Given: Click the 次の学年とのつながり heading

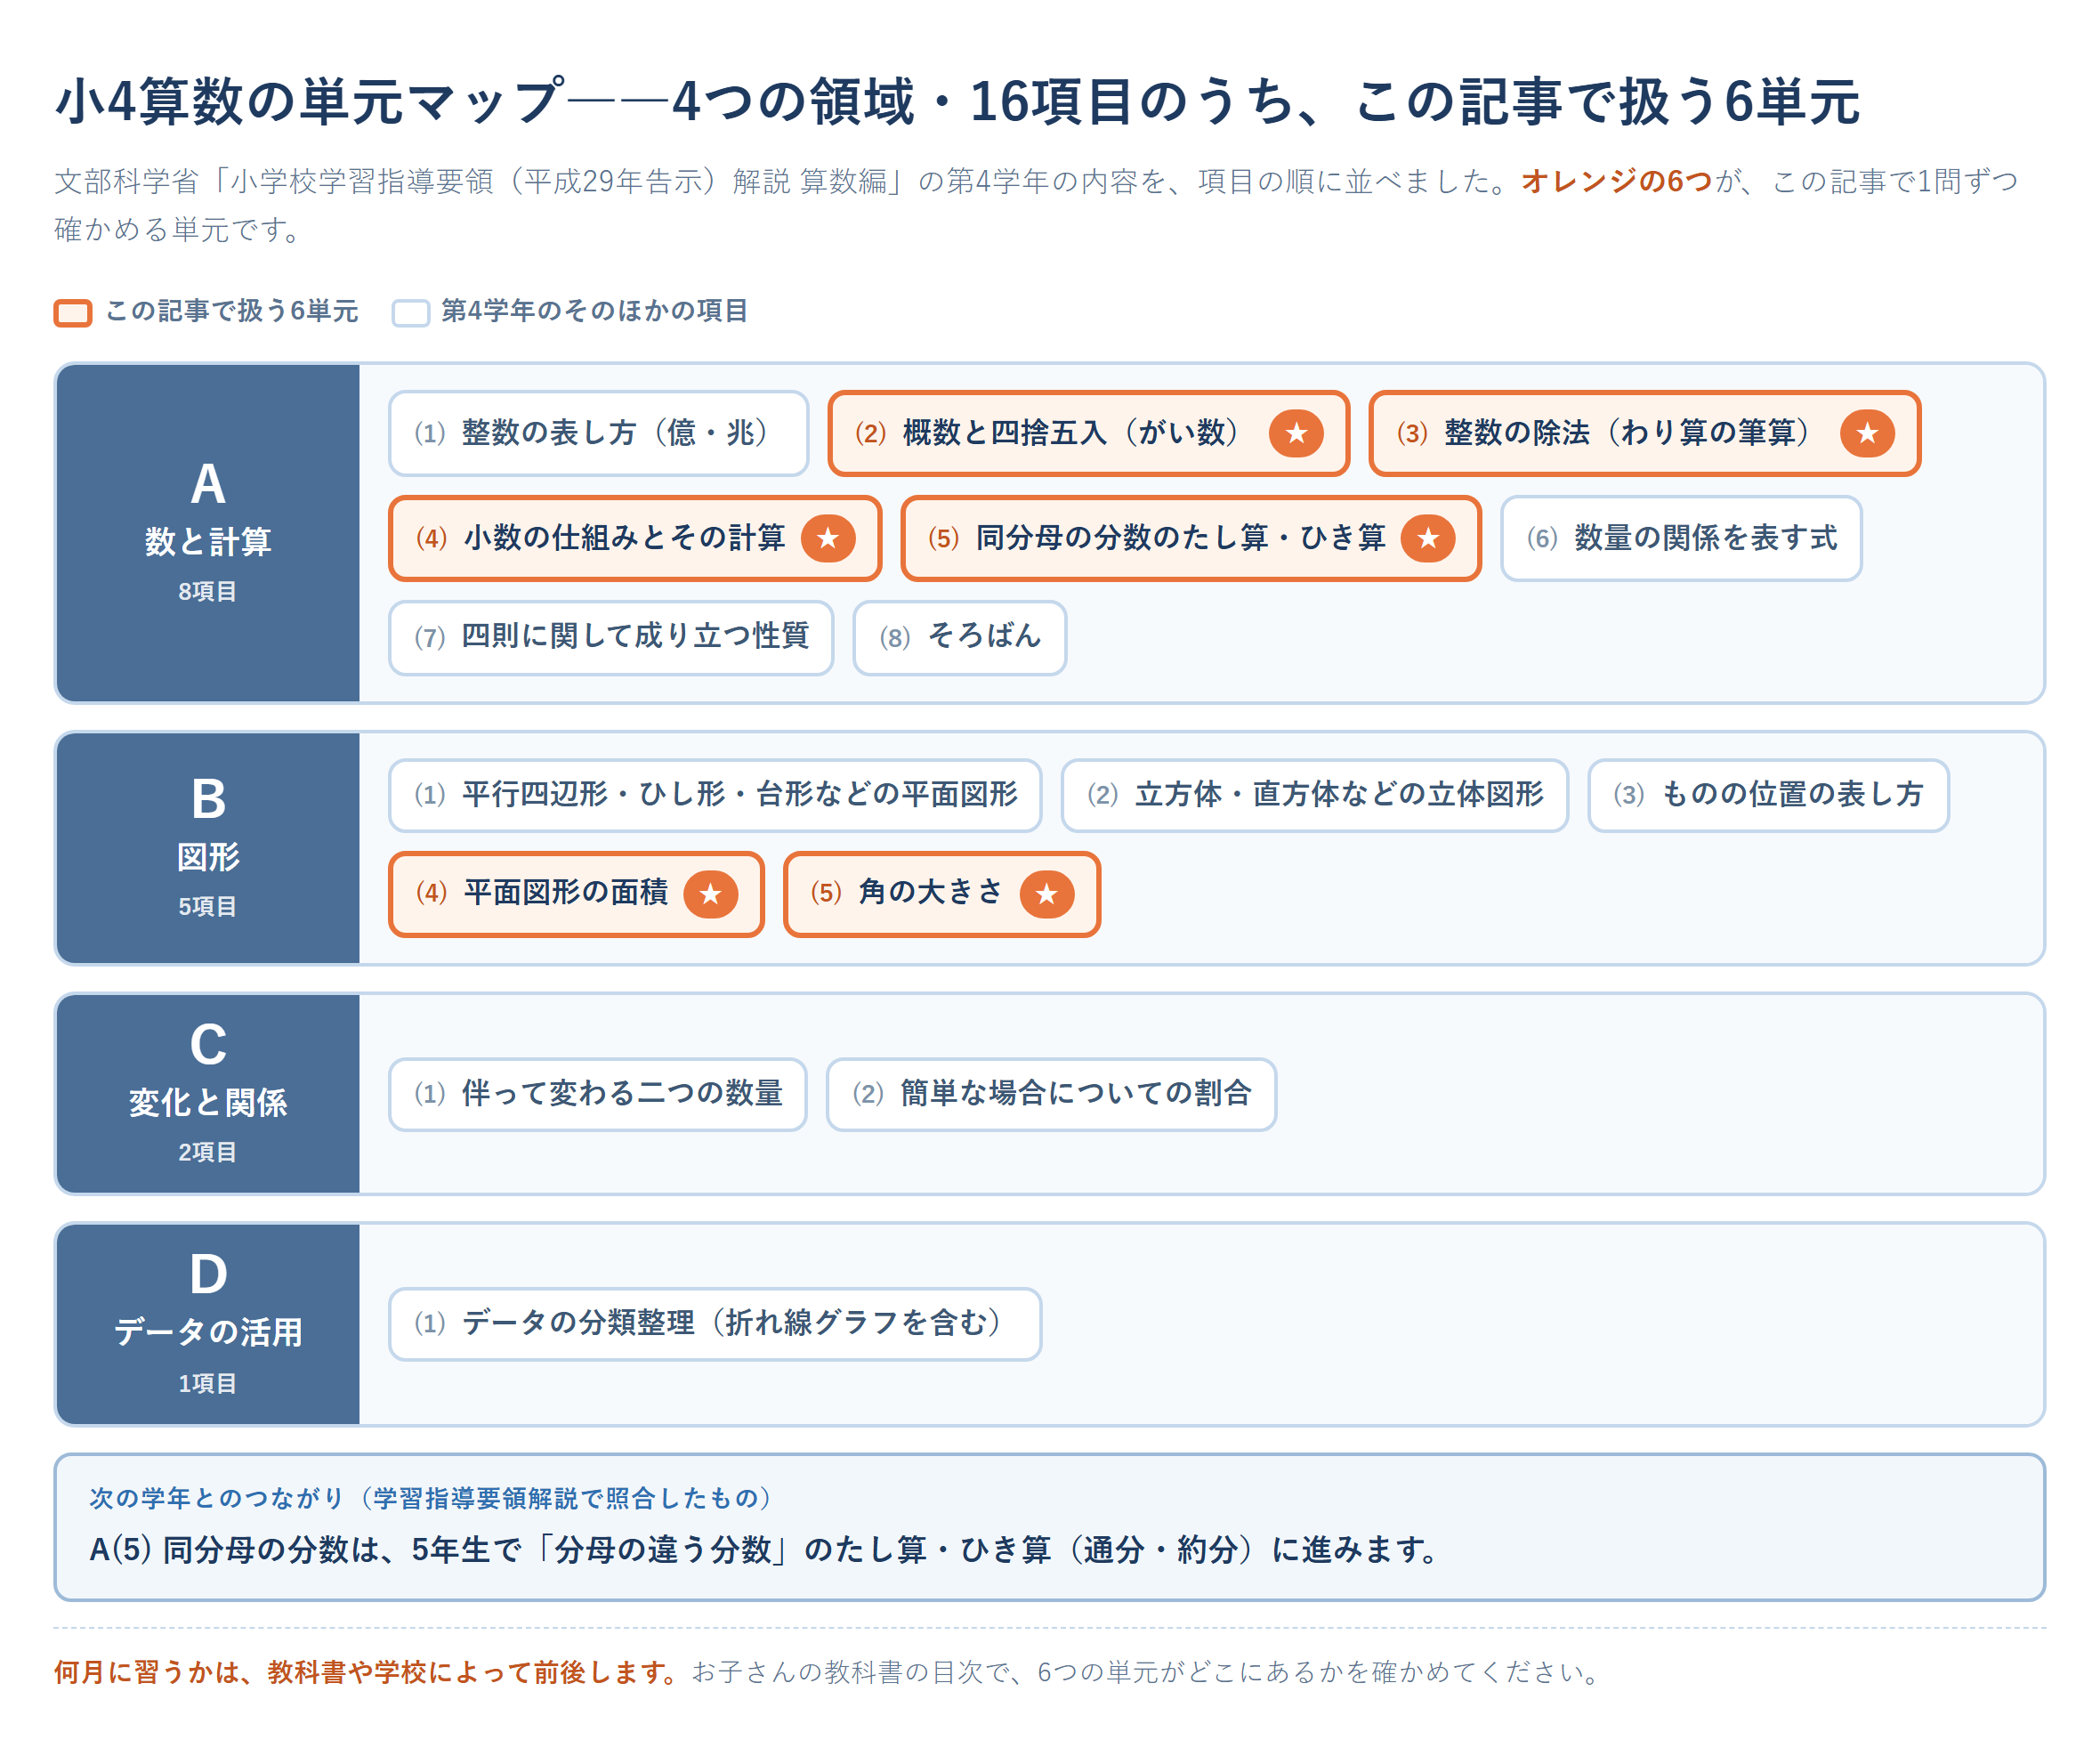Looking at the screenshot, I should coord(432,1498).
